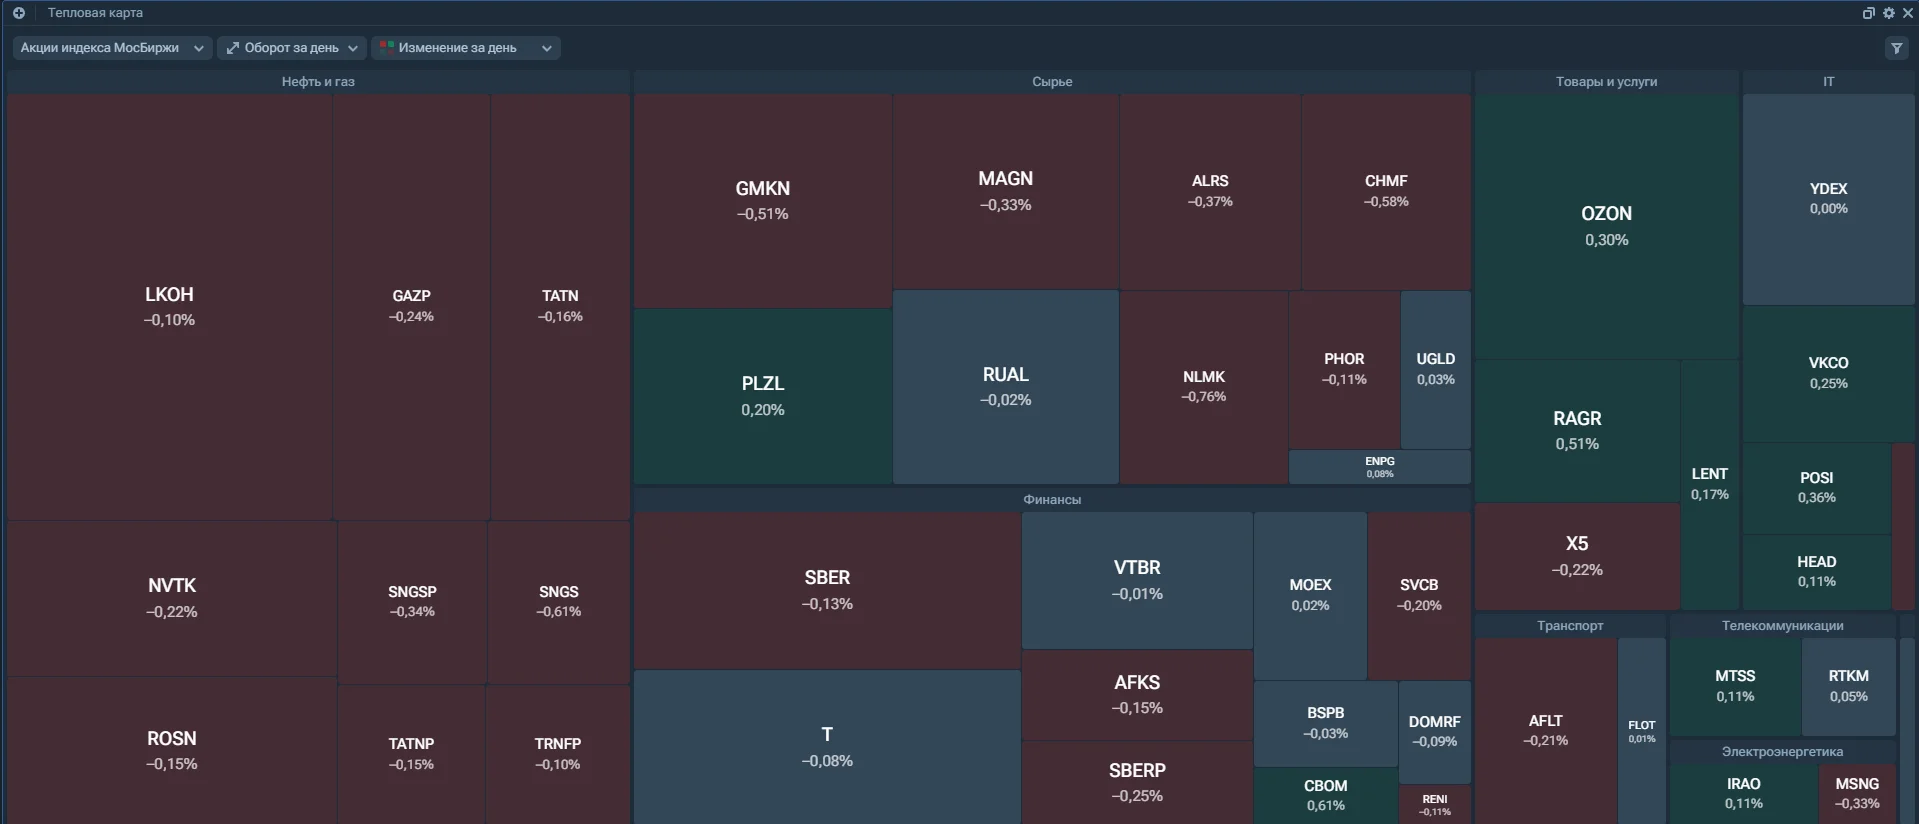Screen dimensions: 1919x824
Task: Select the IT sector header
Action: [1828, 82]
